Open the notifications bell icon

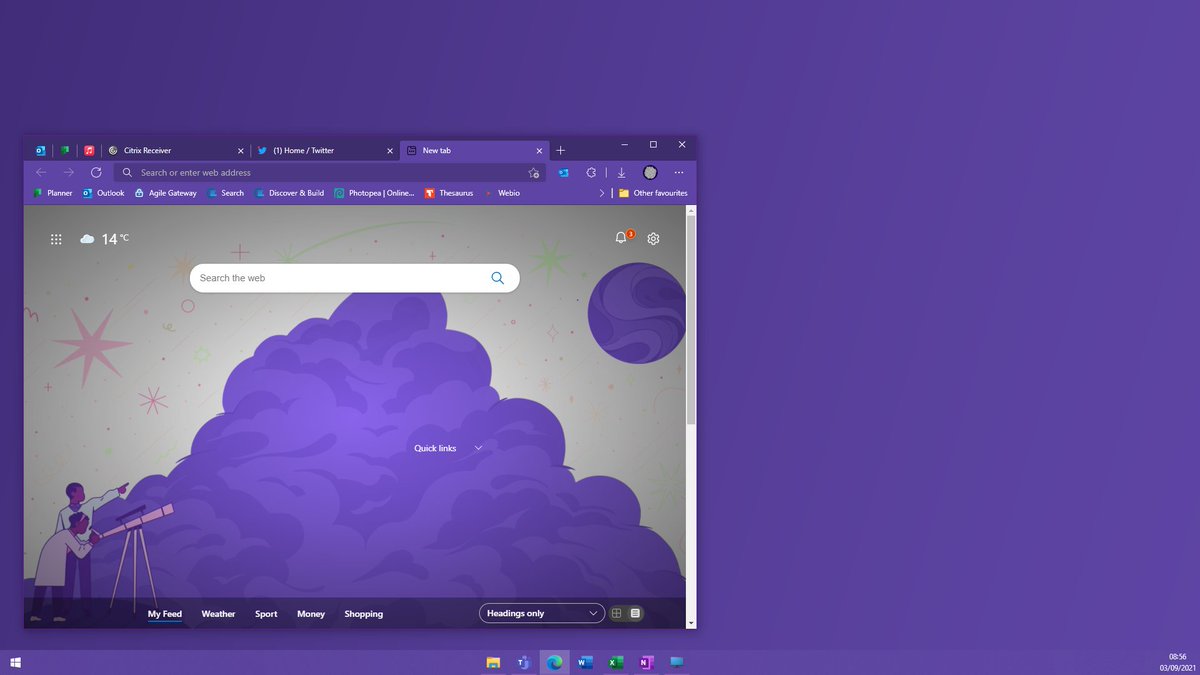coord(621,238)
